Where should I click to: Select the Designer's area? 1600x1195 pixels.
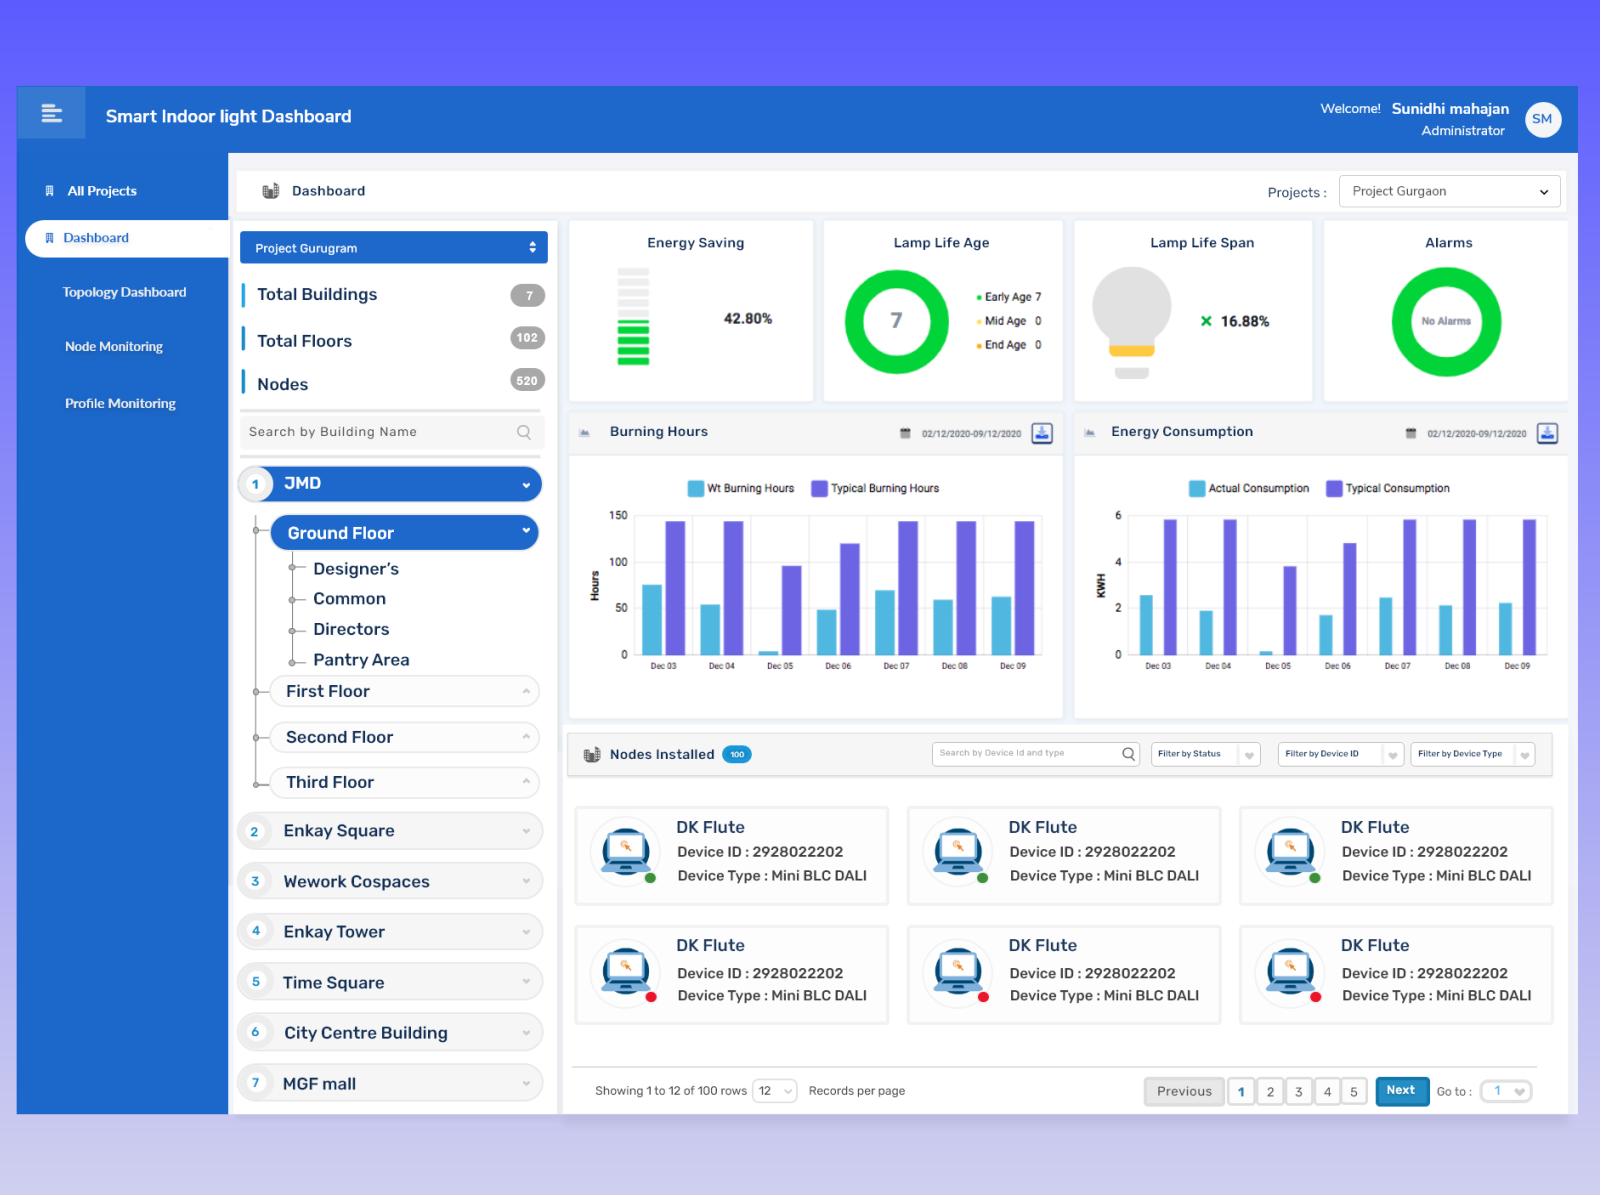pyautogui.click(x=356, y=568)
